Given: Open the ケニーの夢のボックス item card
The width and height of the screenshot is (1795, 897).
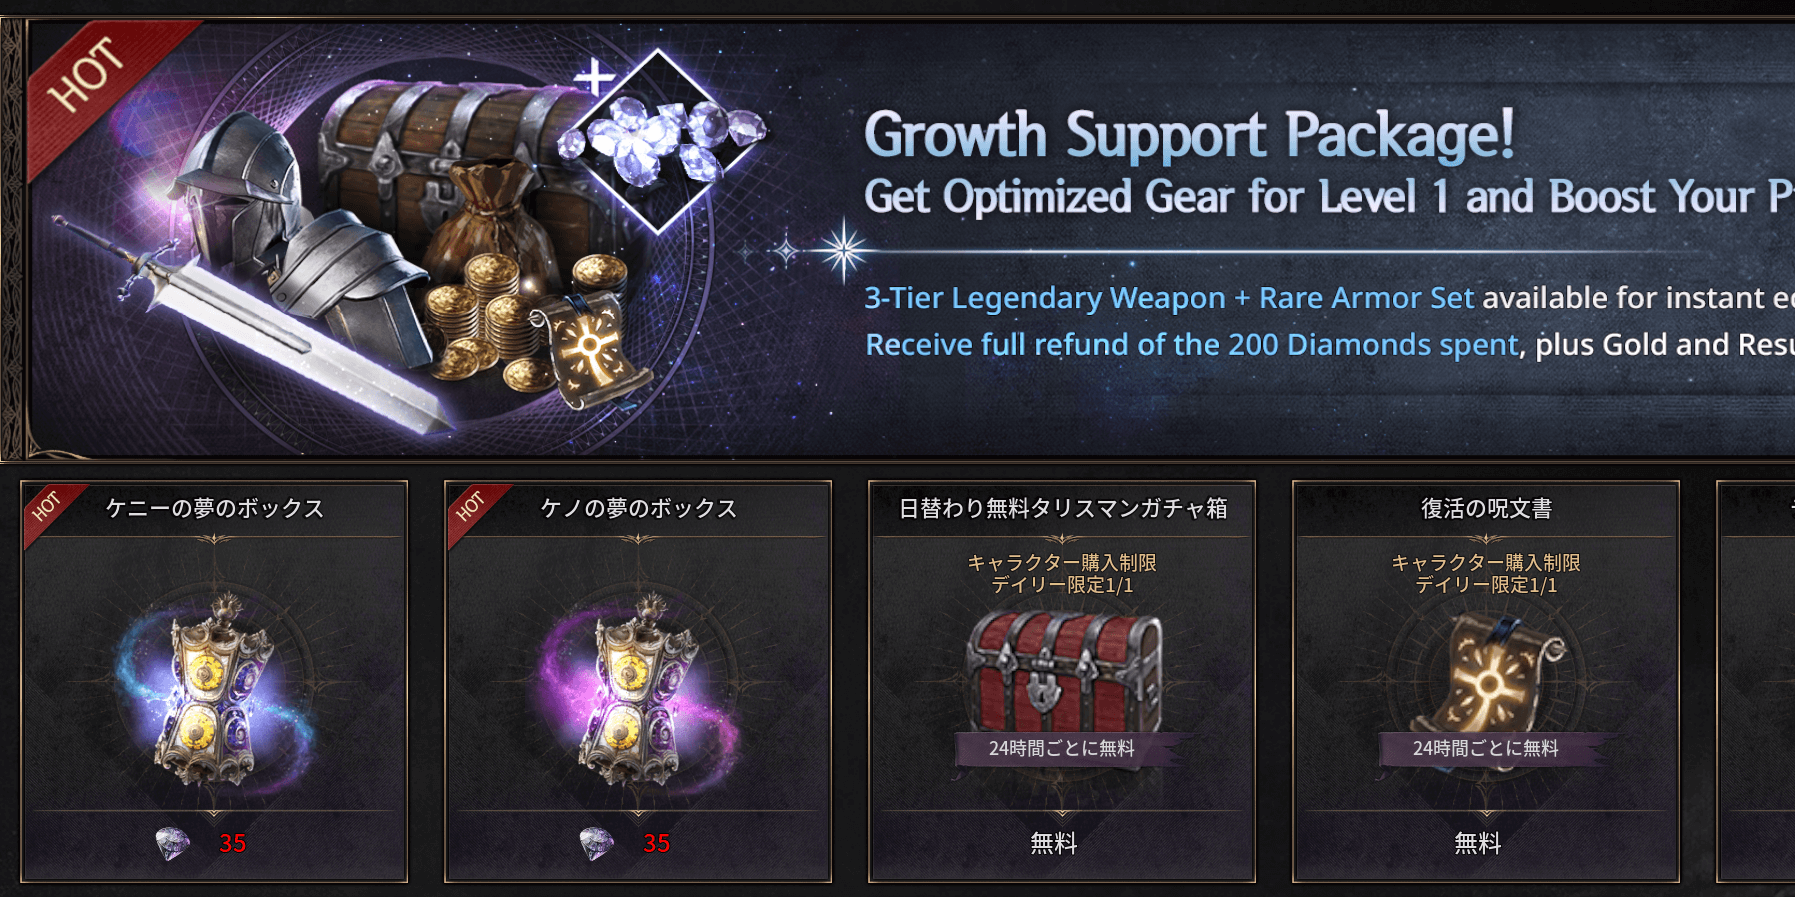Looking at the screenshot, I should tap(214, 681).
